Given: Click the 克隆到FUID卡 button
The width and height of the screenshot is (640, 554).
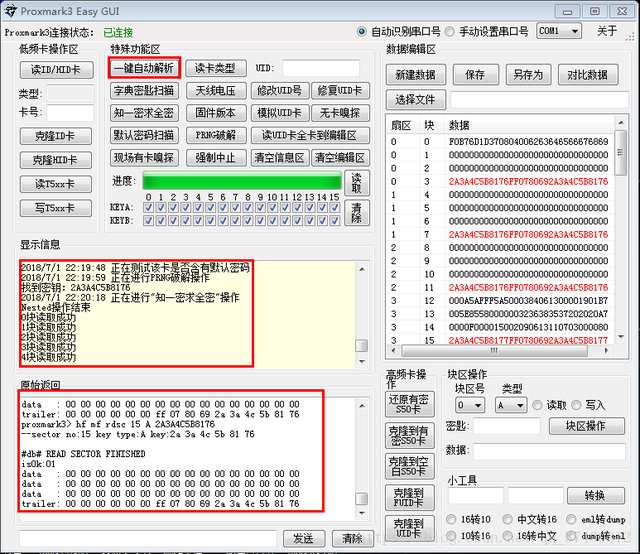Looking at the screenshot, I should pyautogui.click(x=409, y=497).
